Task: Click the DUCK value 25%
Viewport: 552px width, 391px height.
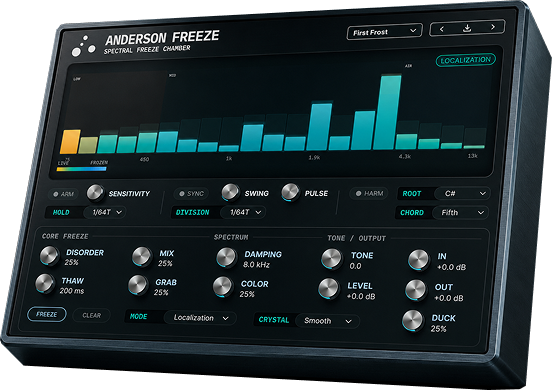Action: [x=439, y=329]
